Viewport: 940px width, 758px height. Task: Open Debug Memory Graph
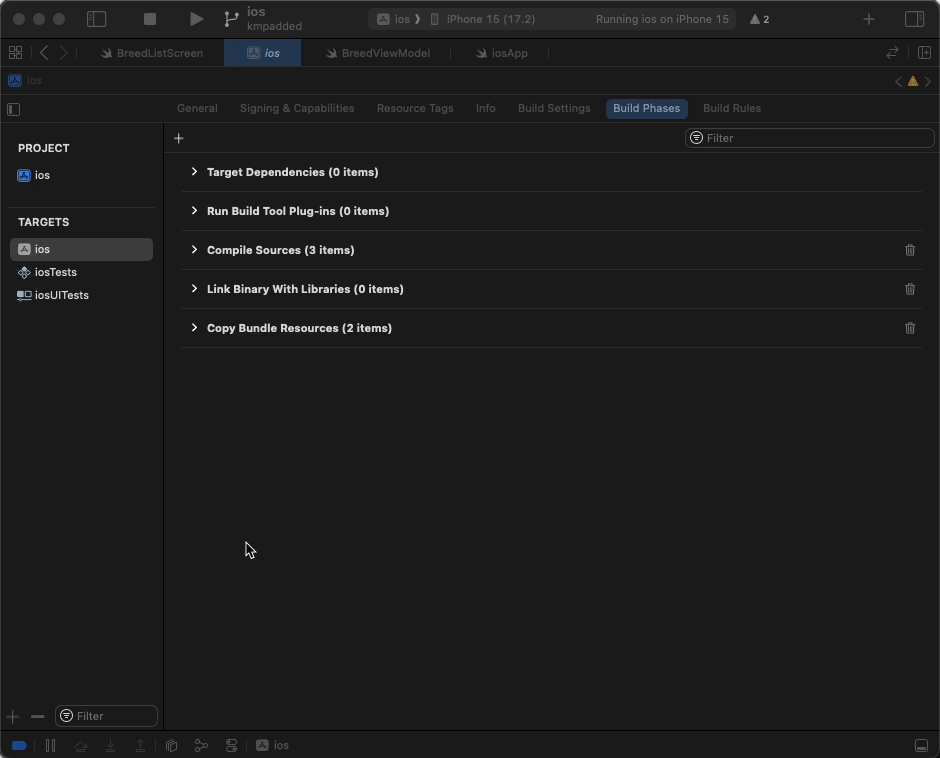click(x=201, y=745)
